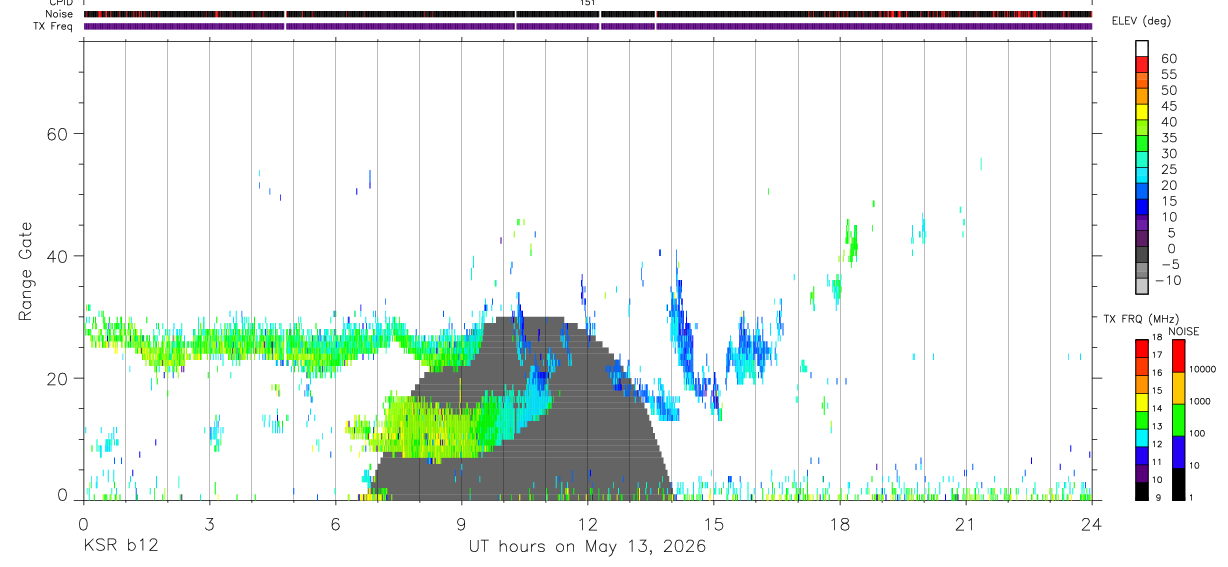Click the 'Noise' row label at top

(60, 14)
